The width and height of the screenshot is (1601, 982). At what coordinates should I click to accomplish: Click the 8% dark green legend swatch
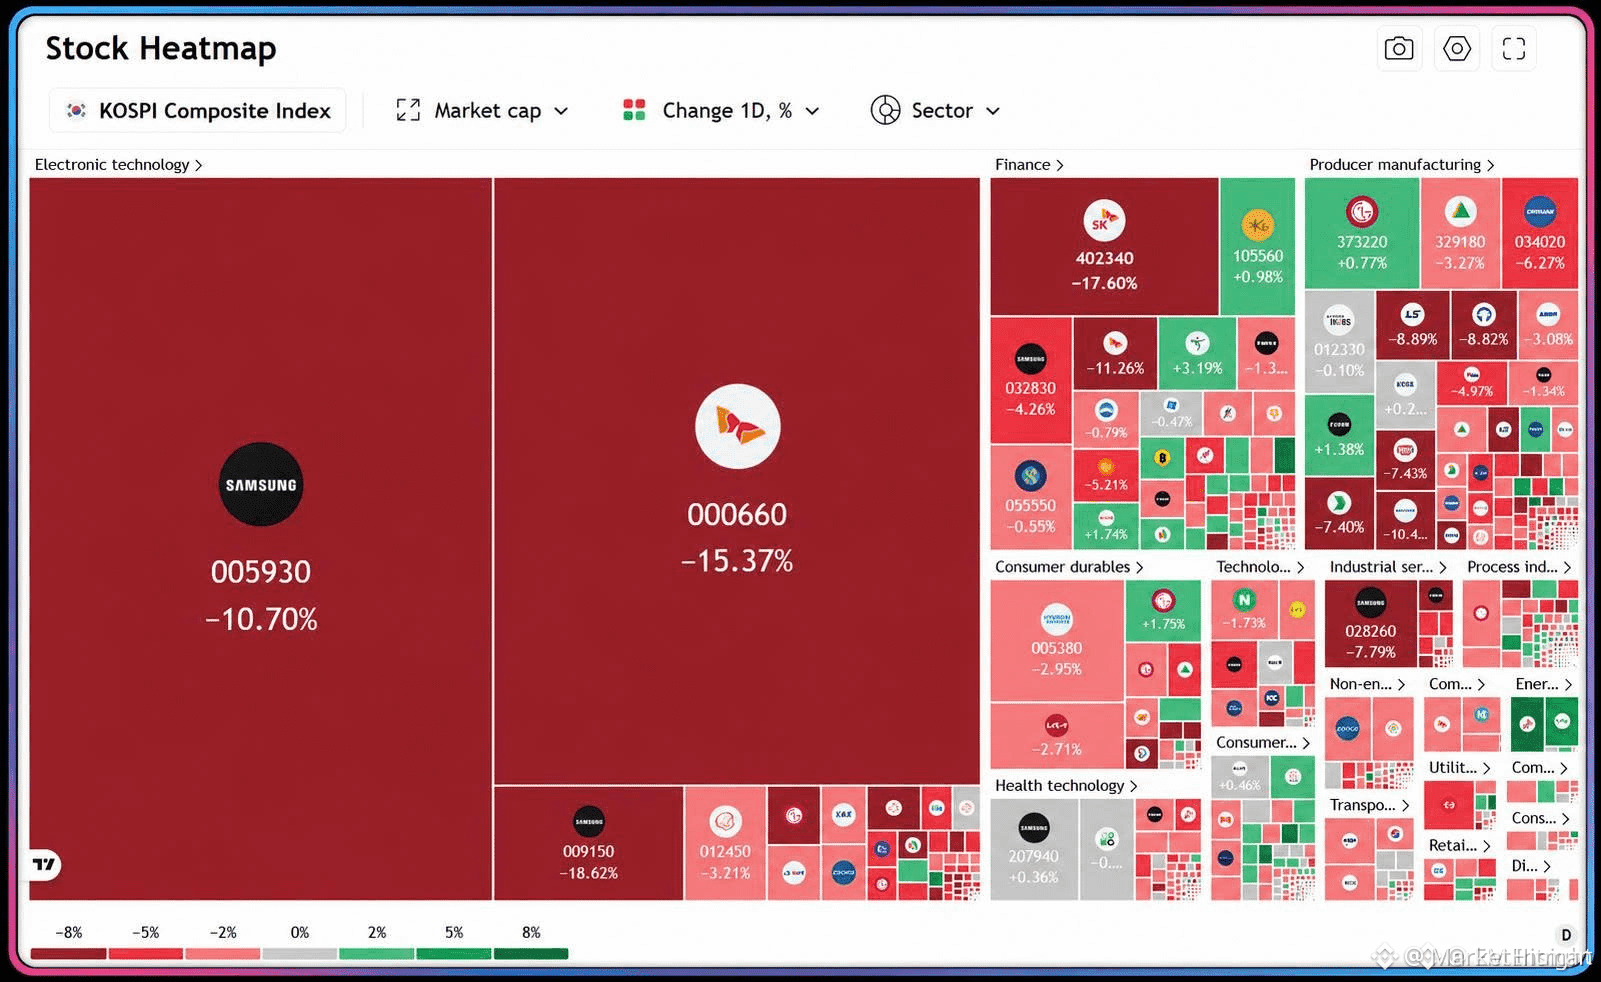(x=530, y=954)
